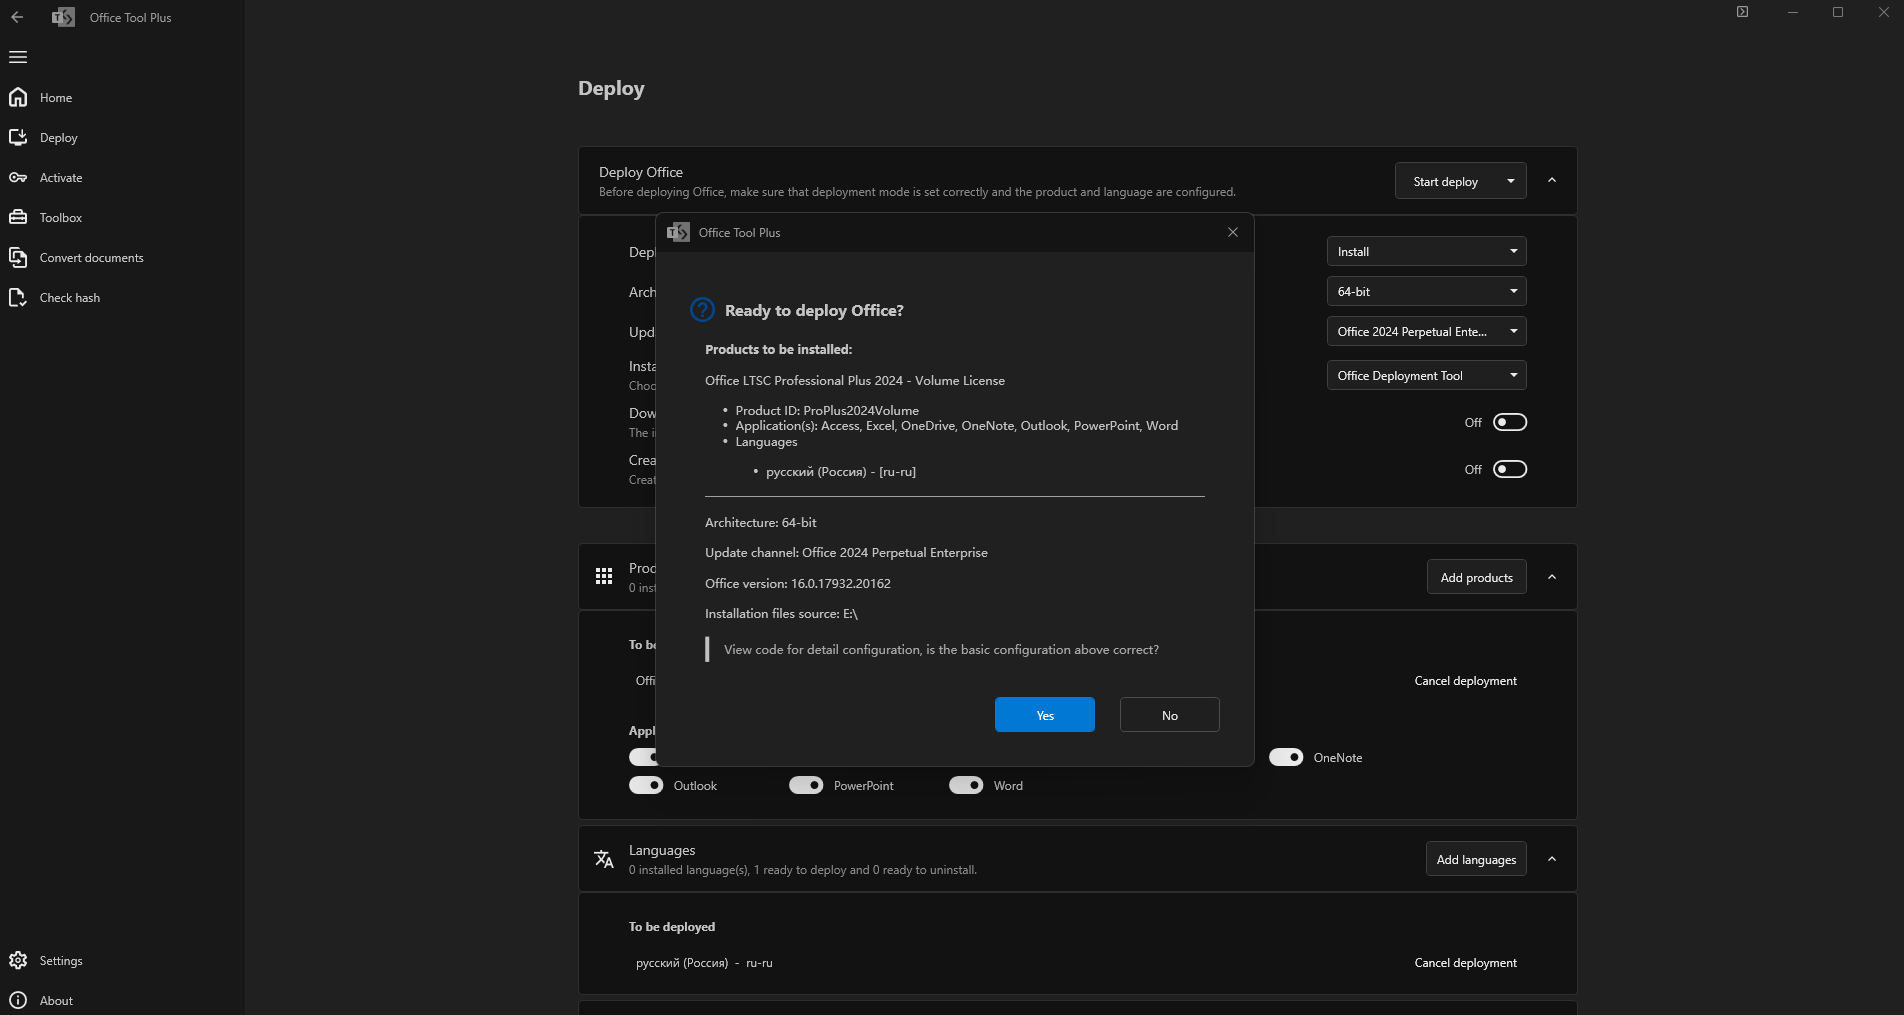This screenshot has height=1015, width=1904.
Task: Open the Toolbox menu item
Action: (x=122, y=217)
